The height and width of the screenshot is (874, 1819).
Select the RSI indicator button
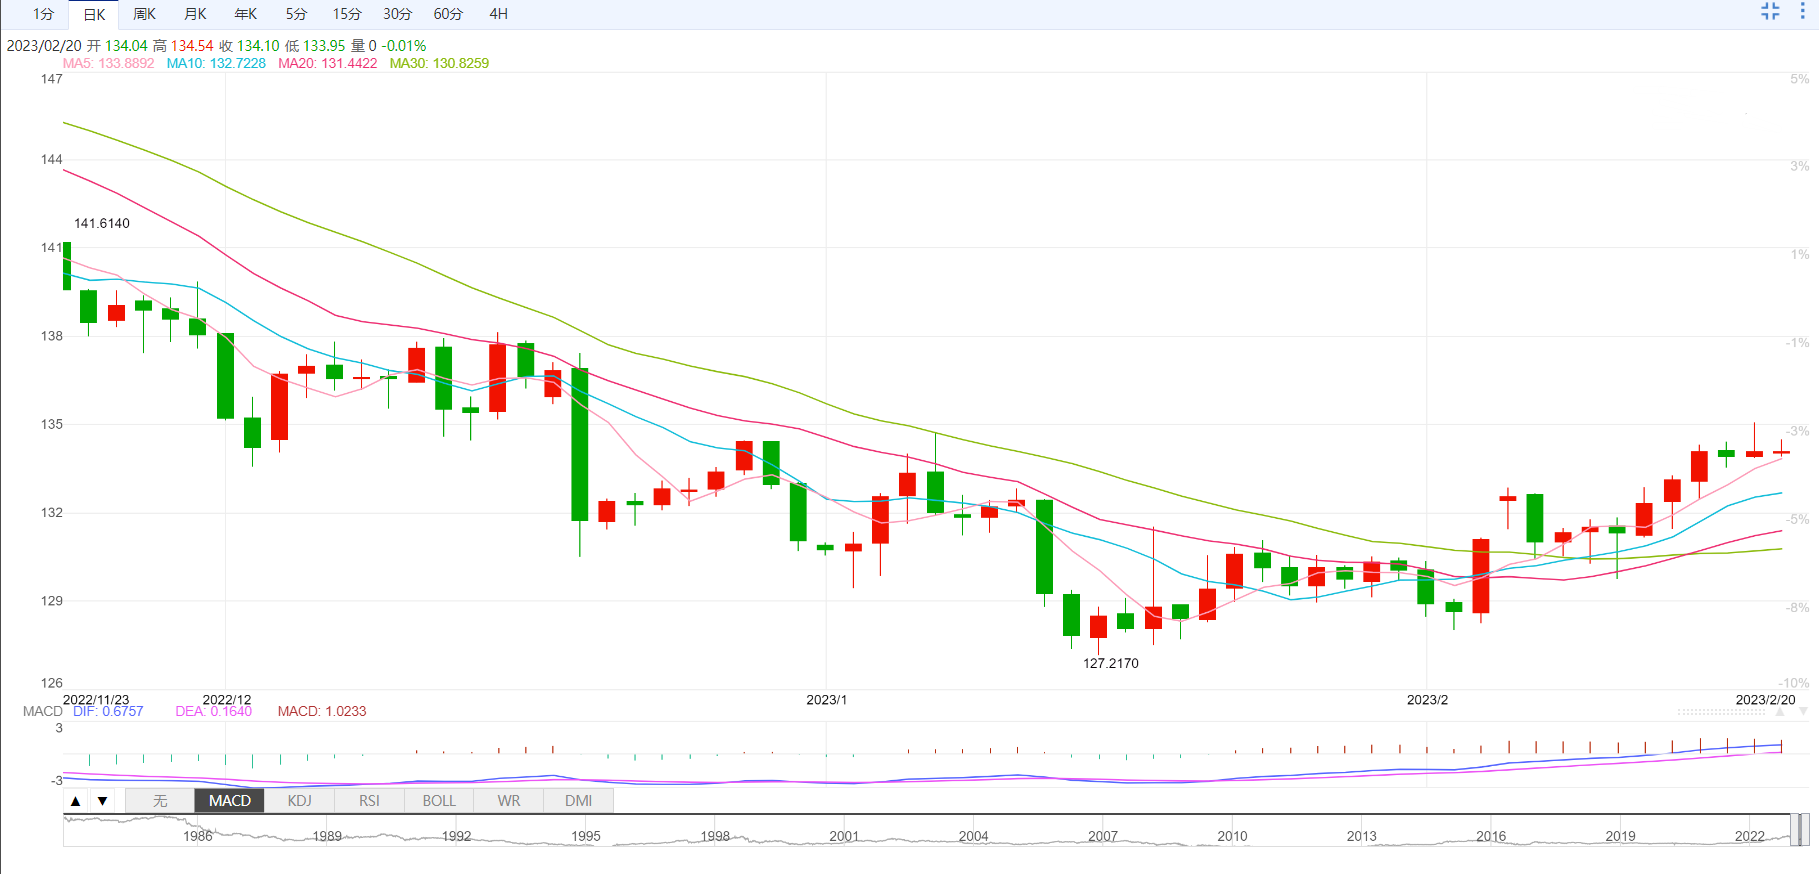pos(369,801)
